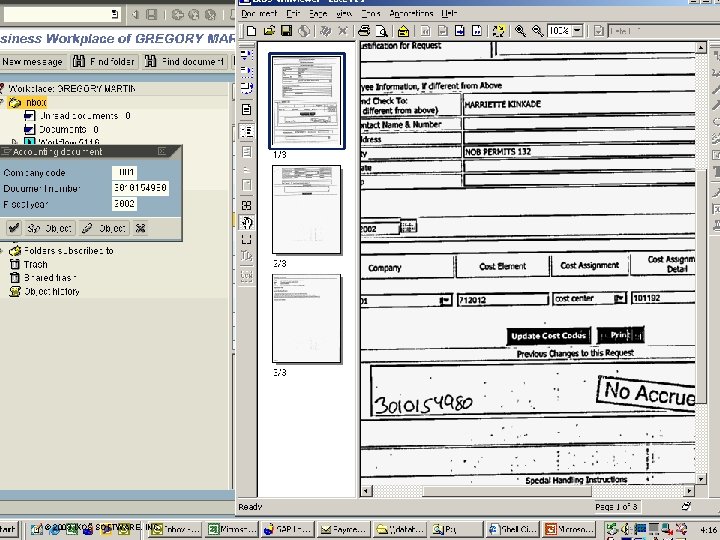Click the Shell taskbar button
Screen dimensions: 720x540
(512, 529)
